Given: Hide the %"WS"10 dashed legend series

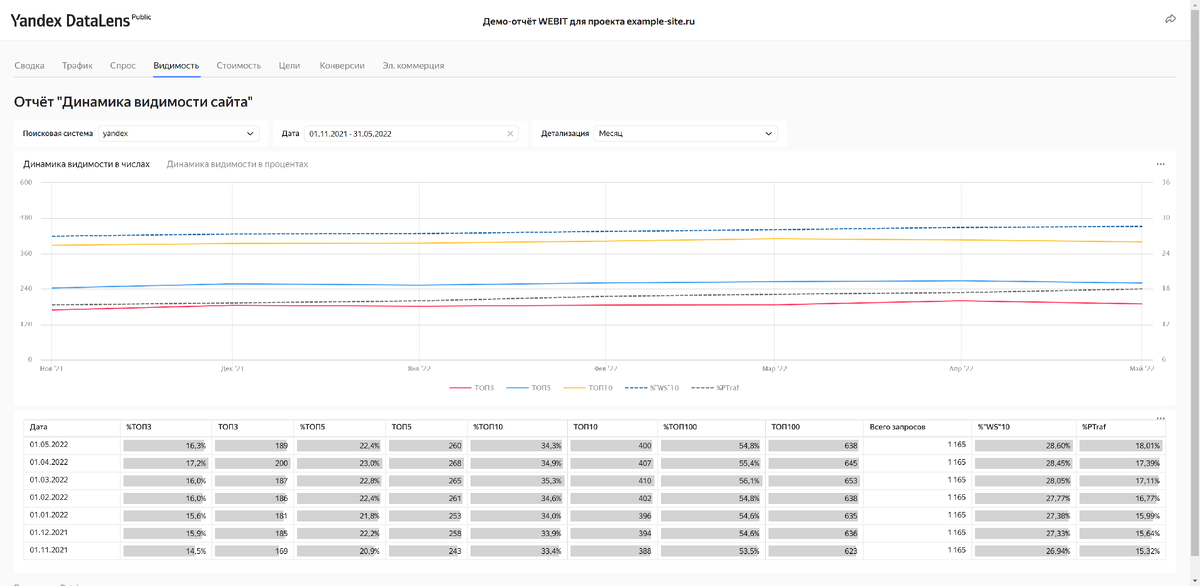Looking at the screenshot, I should tap(652, 387).
